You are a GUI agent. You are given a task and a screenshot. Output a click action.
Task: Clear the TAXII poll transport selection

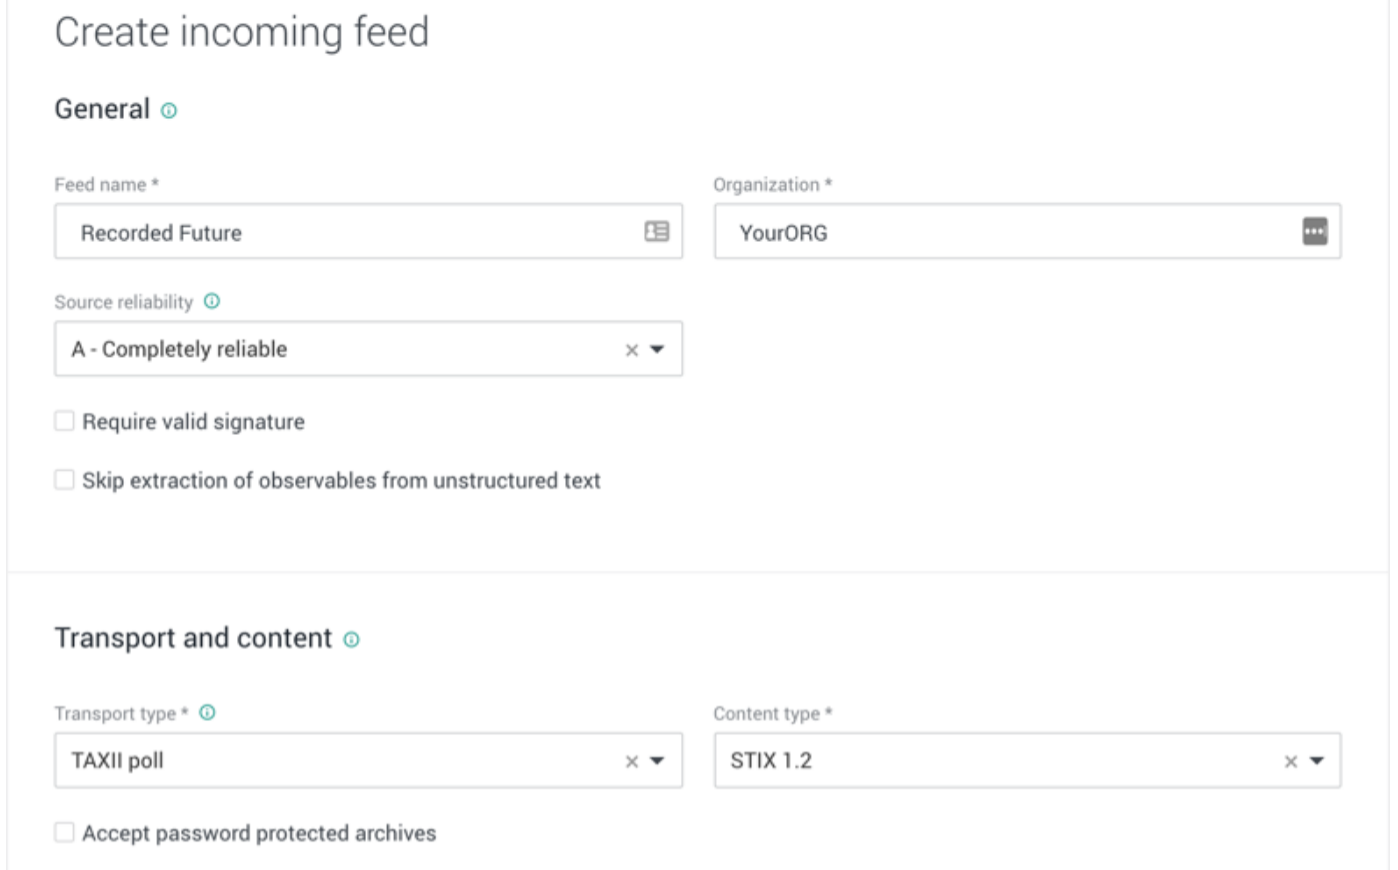tap(631, 762)
